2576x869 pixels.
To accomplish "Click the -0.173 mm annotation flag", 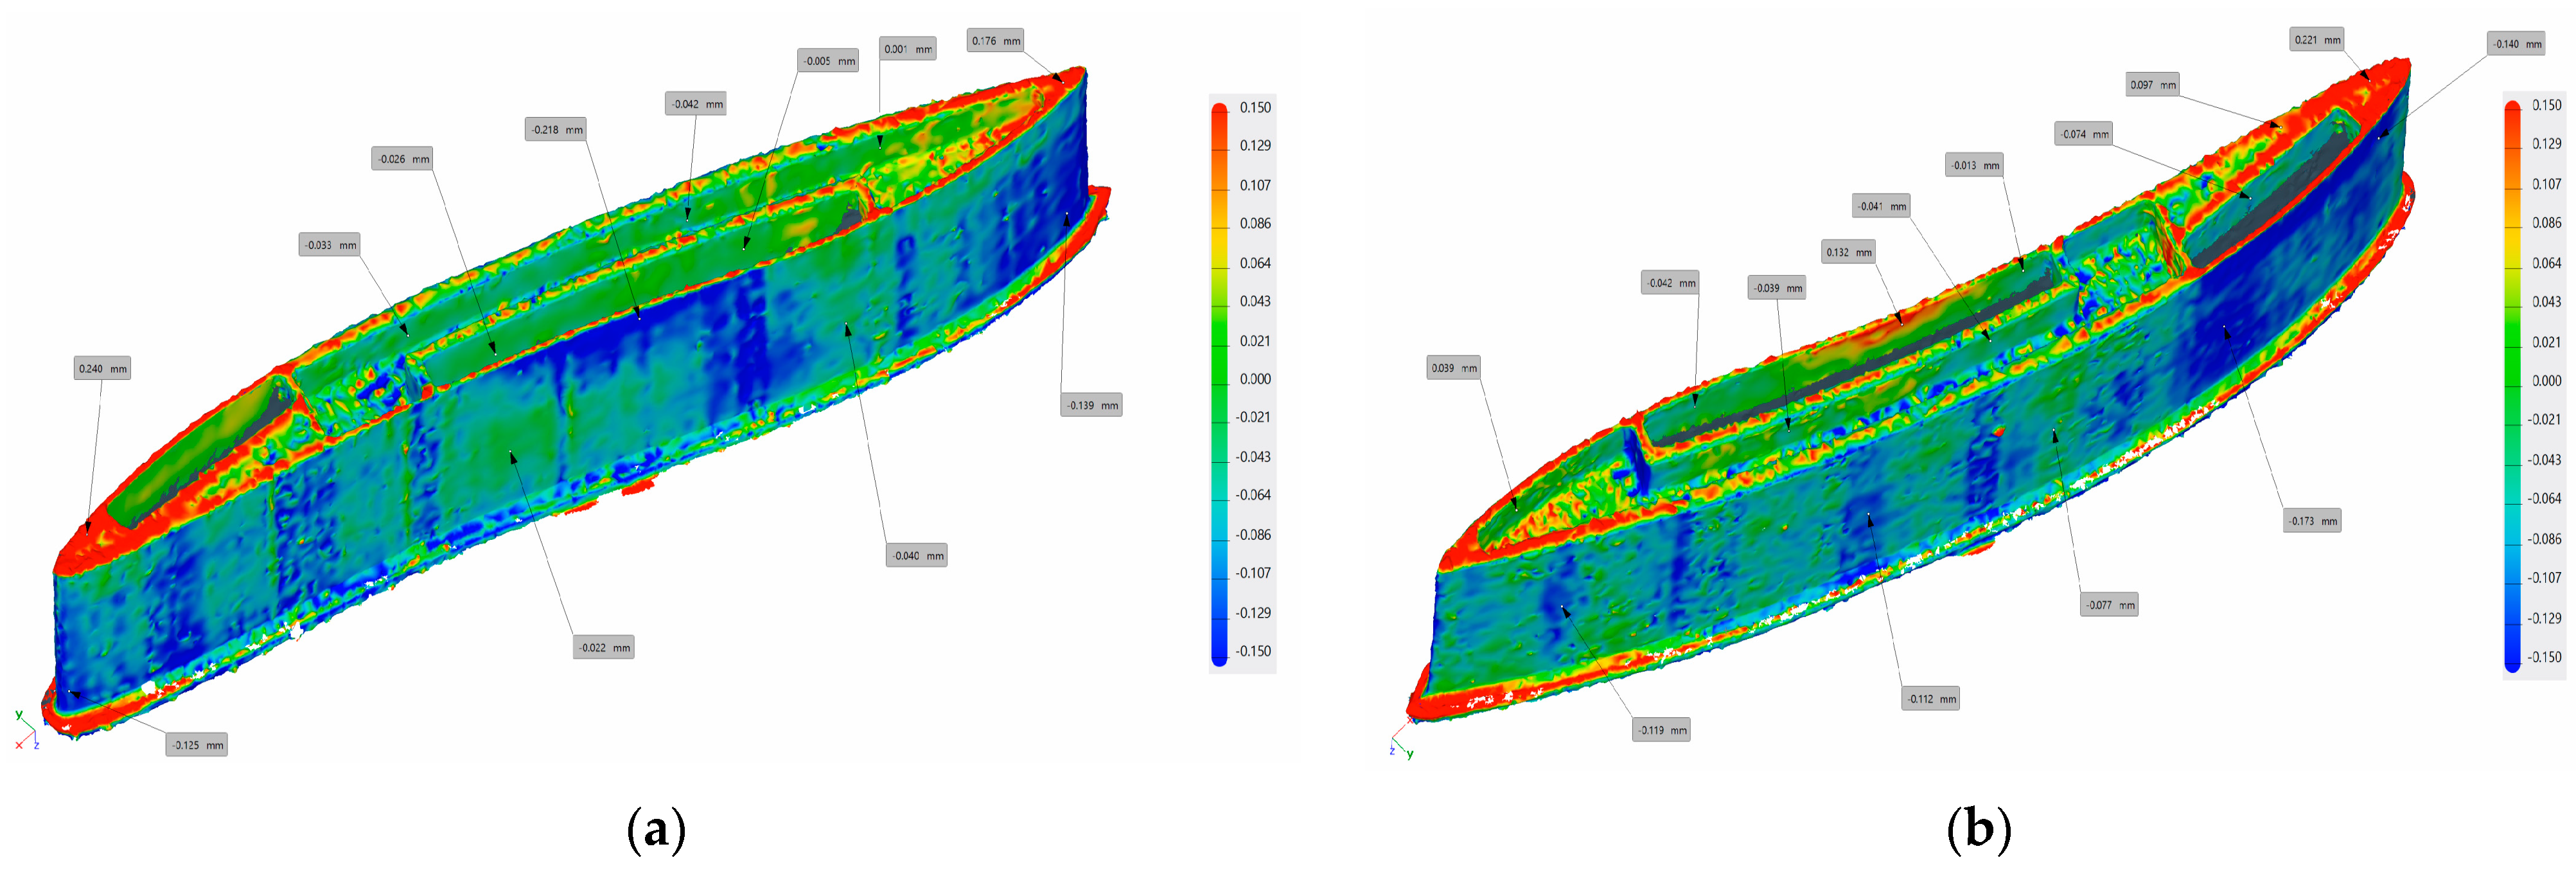I will click(2313, 521).
